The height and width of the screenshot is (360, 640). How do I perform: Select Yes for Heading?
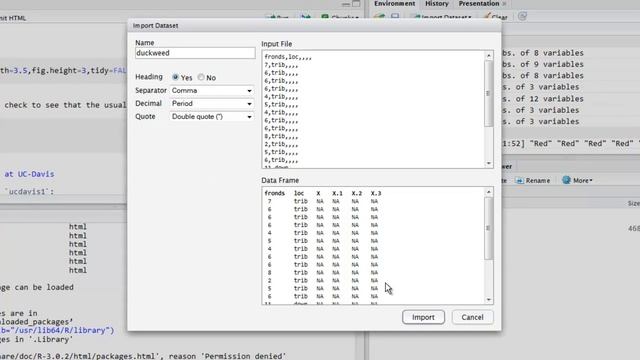pyautogui.click(x=176, y=77)
